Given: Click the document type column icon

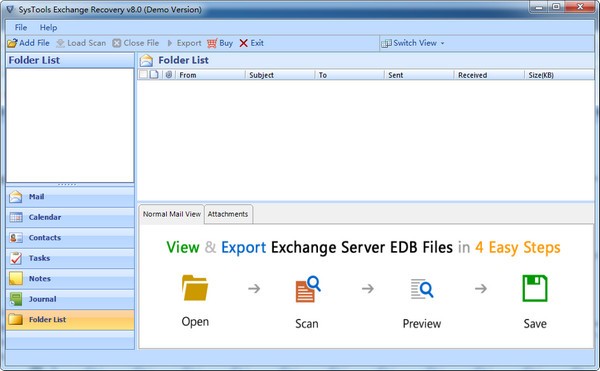Looking at the screenshot, I should [154, 75].
